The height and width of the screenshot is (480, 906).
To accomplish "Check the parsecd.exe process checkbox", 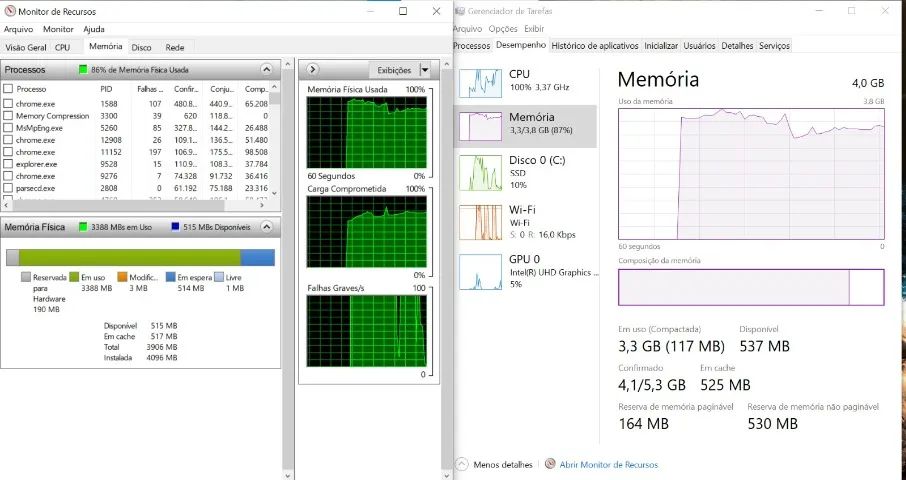I will click(8, 188).
